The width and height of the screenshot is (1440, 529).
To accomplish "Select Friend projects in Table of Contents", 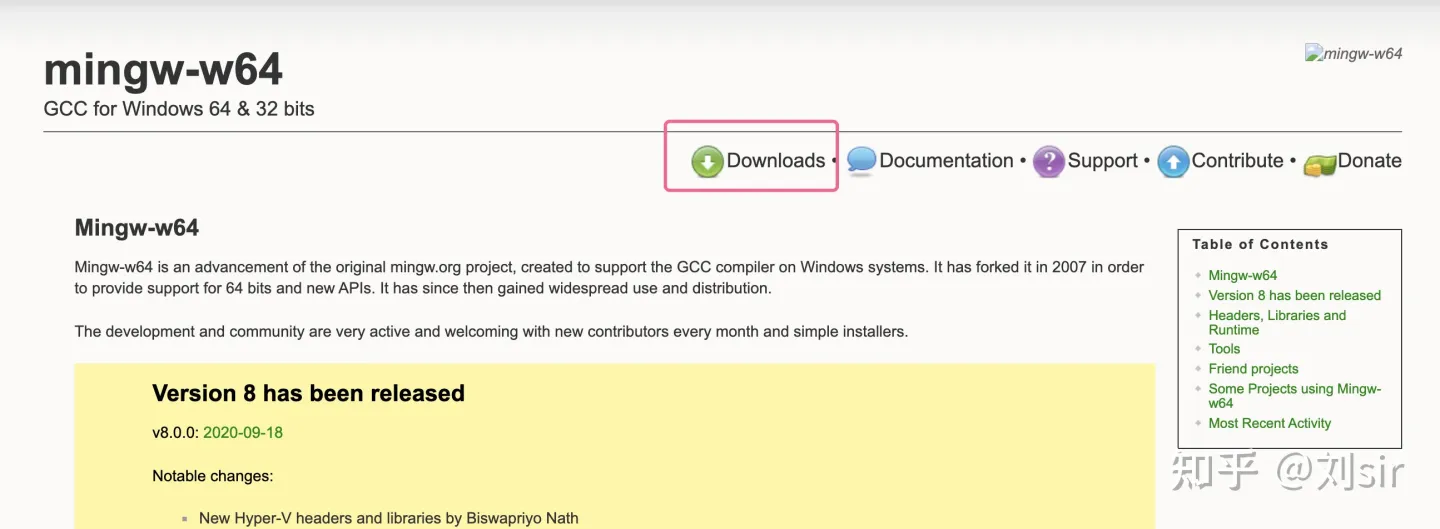I will [x=1253, y=369].
